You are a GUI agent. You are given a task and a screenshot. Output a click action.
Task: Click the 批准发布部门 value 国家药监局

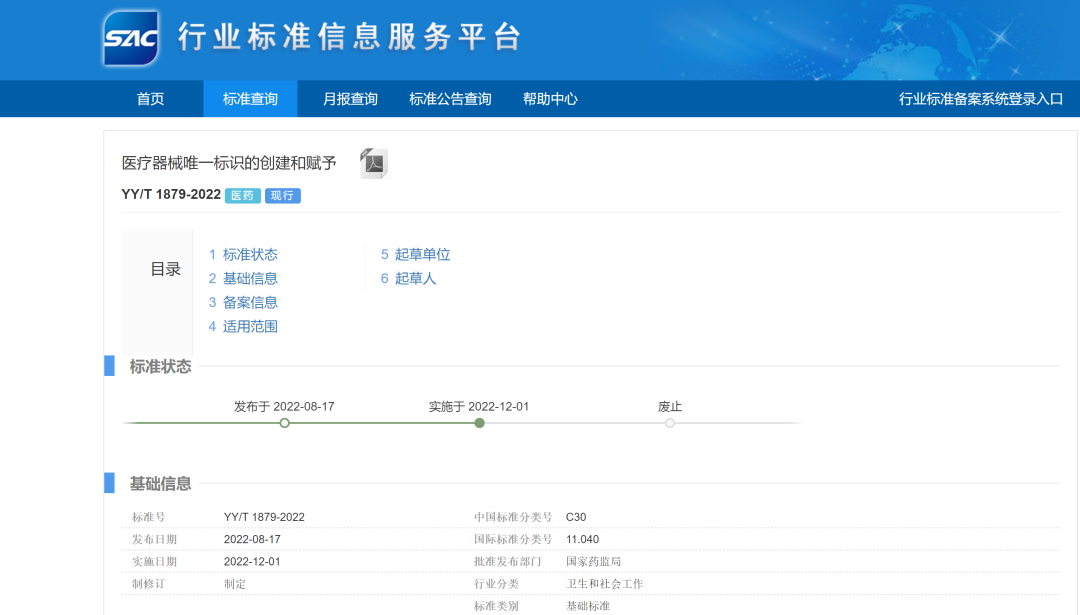[x=594, y=562]
